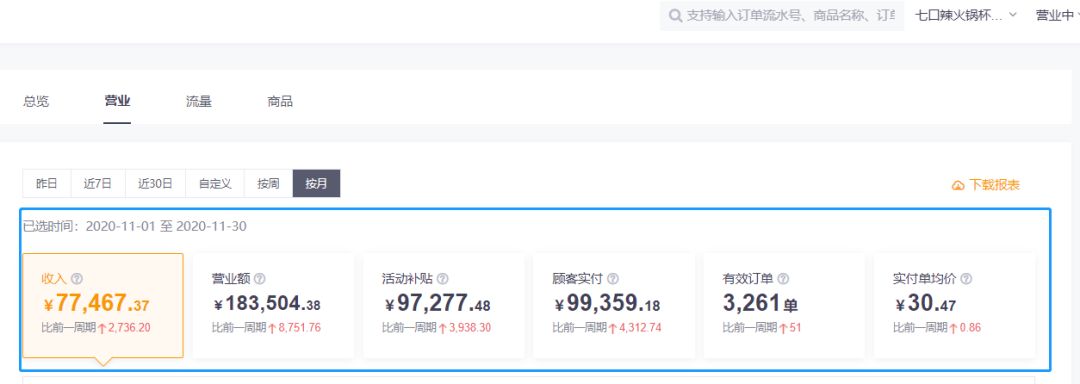Select the 按周 period button
The image size is (1080, 384).
(269, 184)
